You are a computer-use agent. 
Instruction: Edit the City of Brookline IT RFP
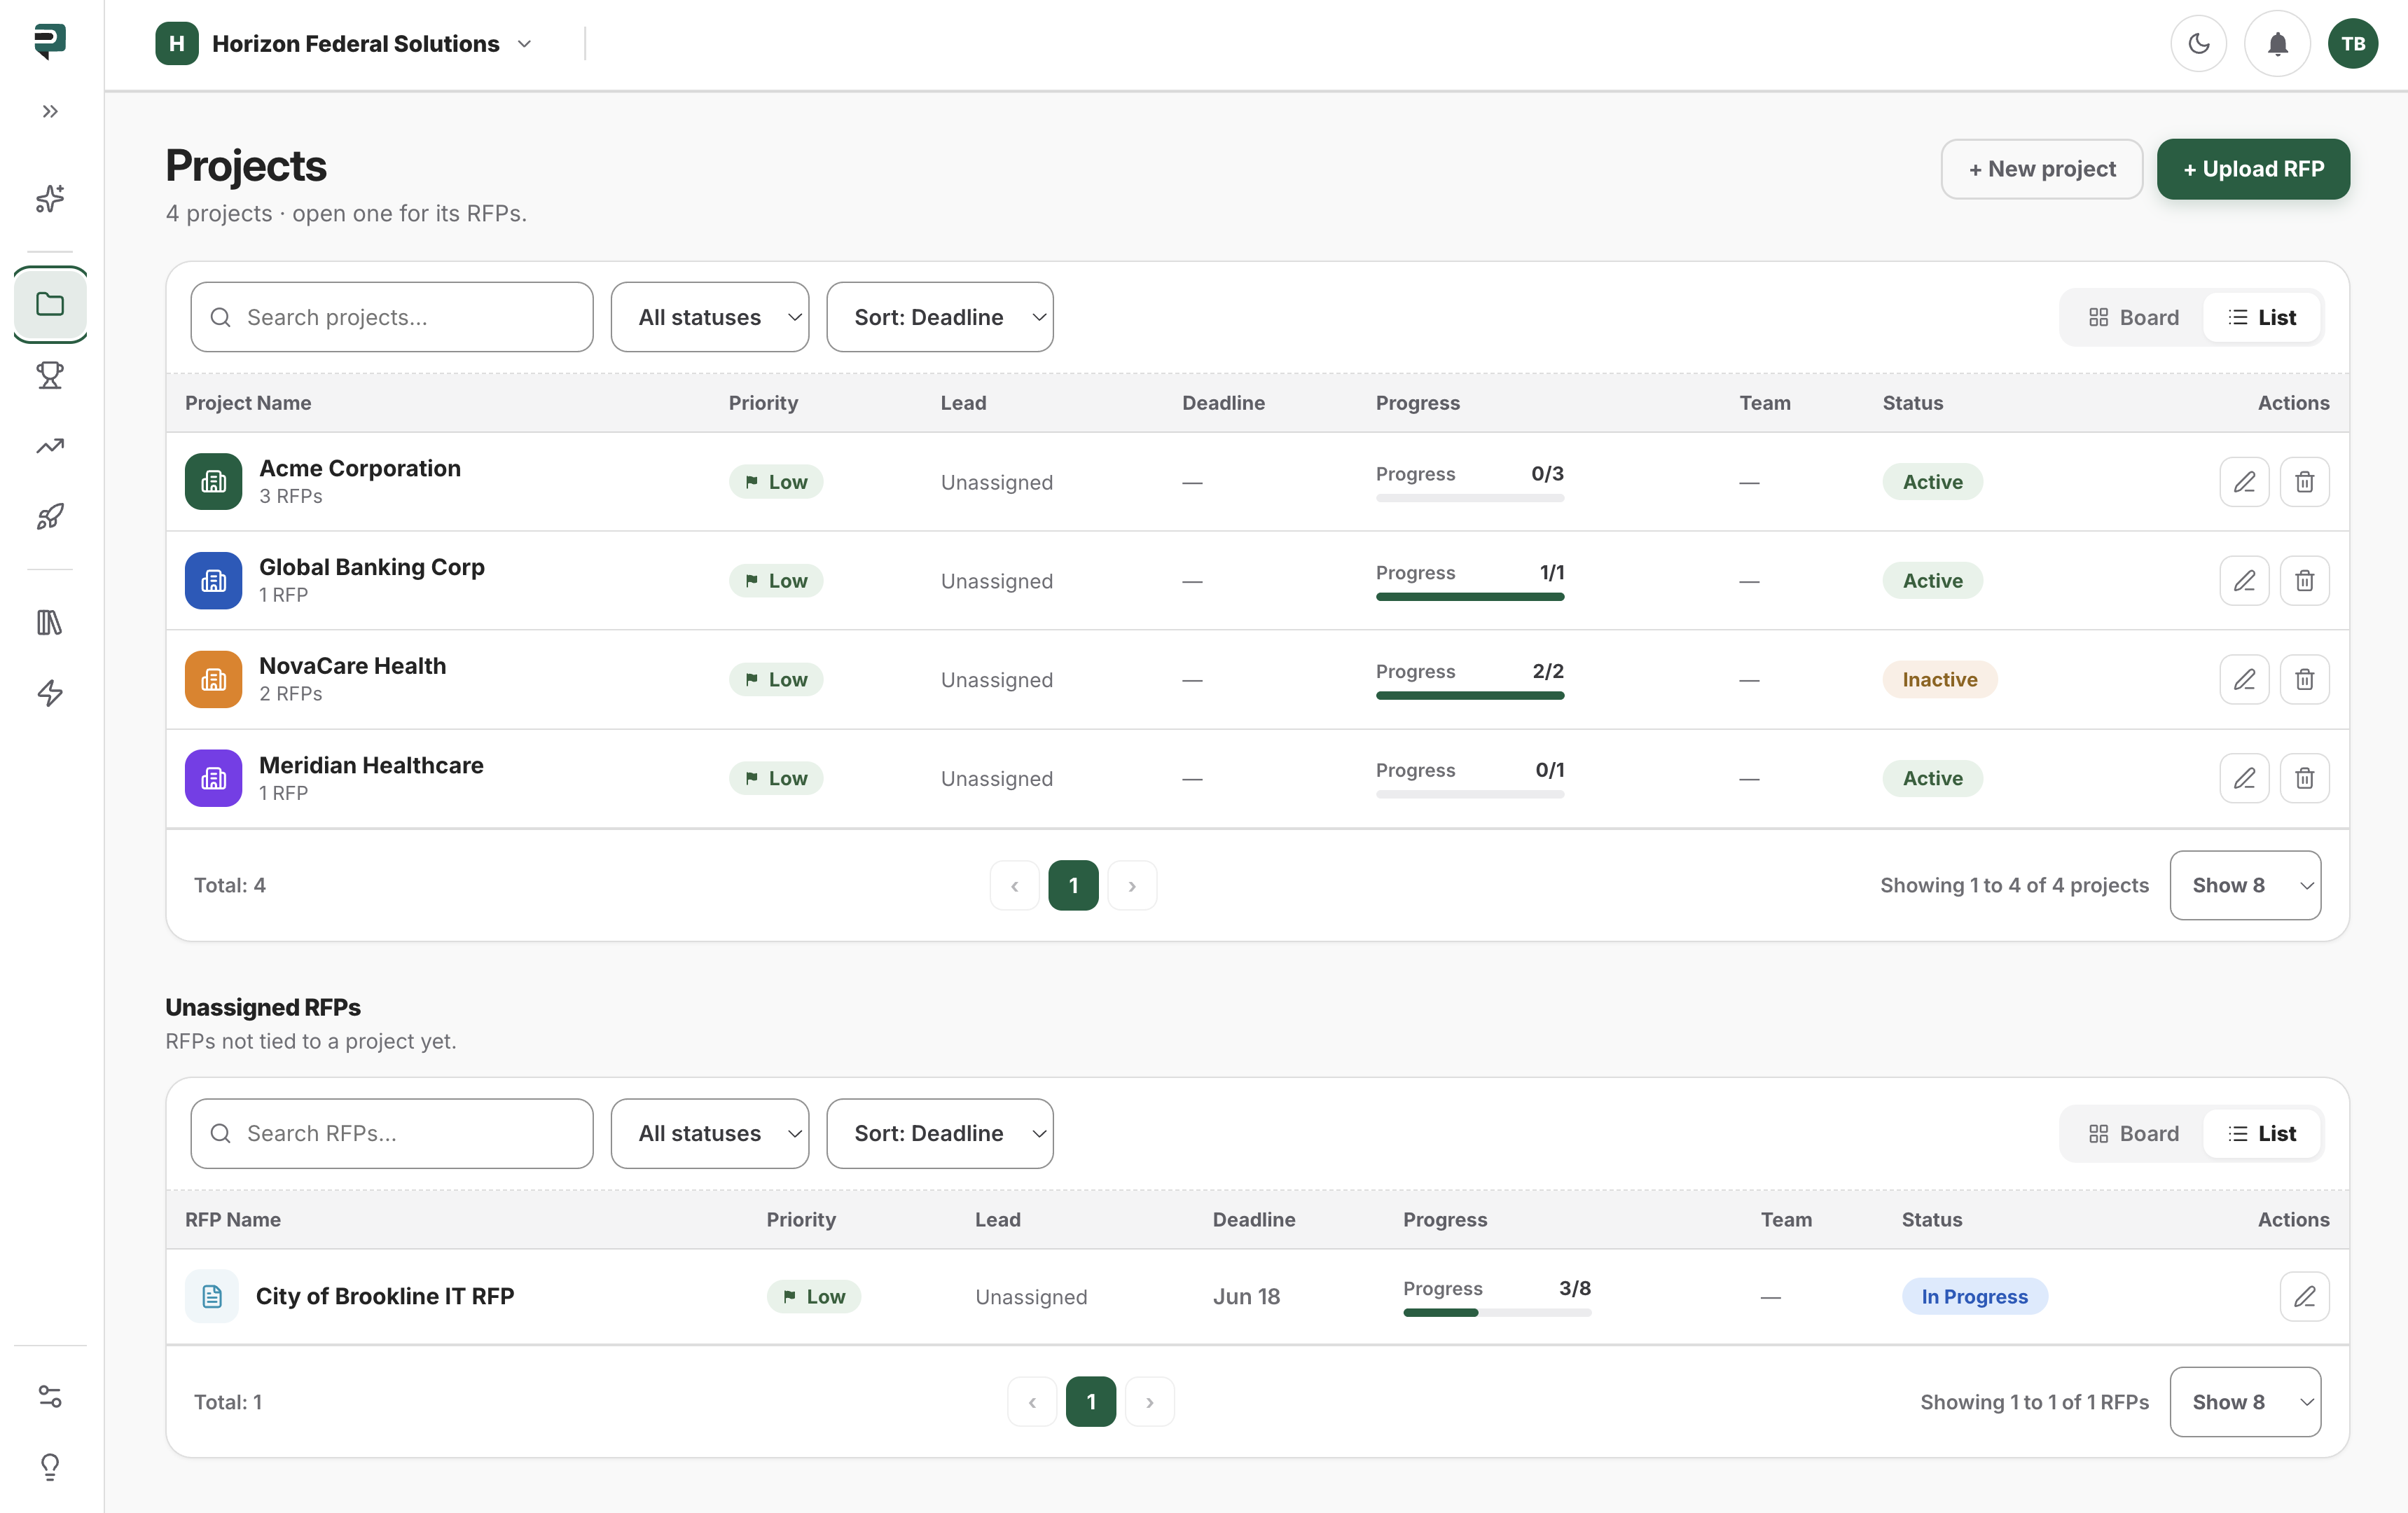tap(2304, 1296)
